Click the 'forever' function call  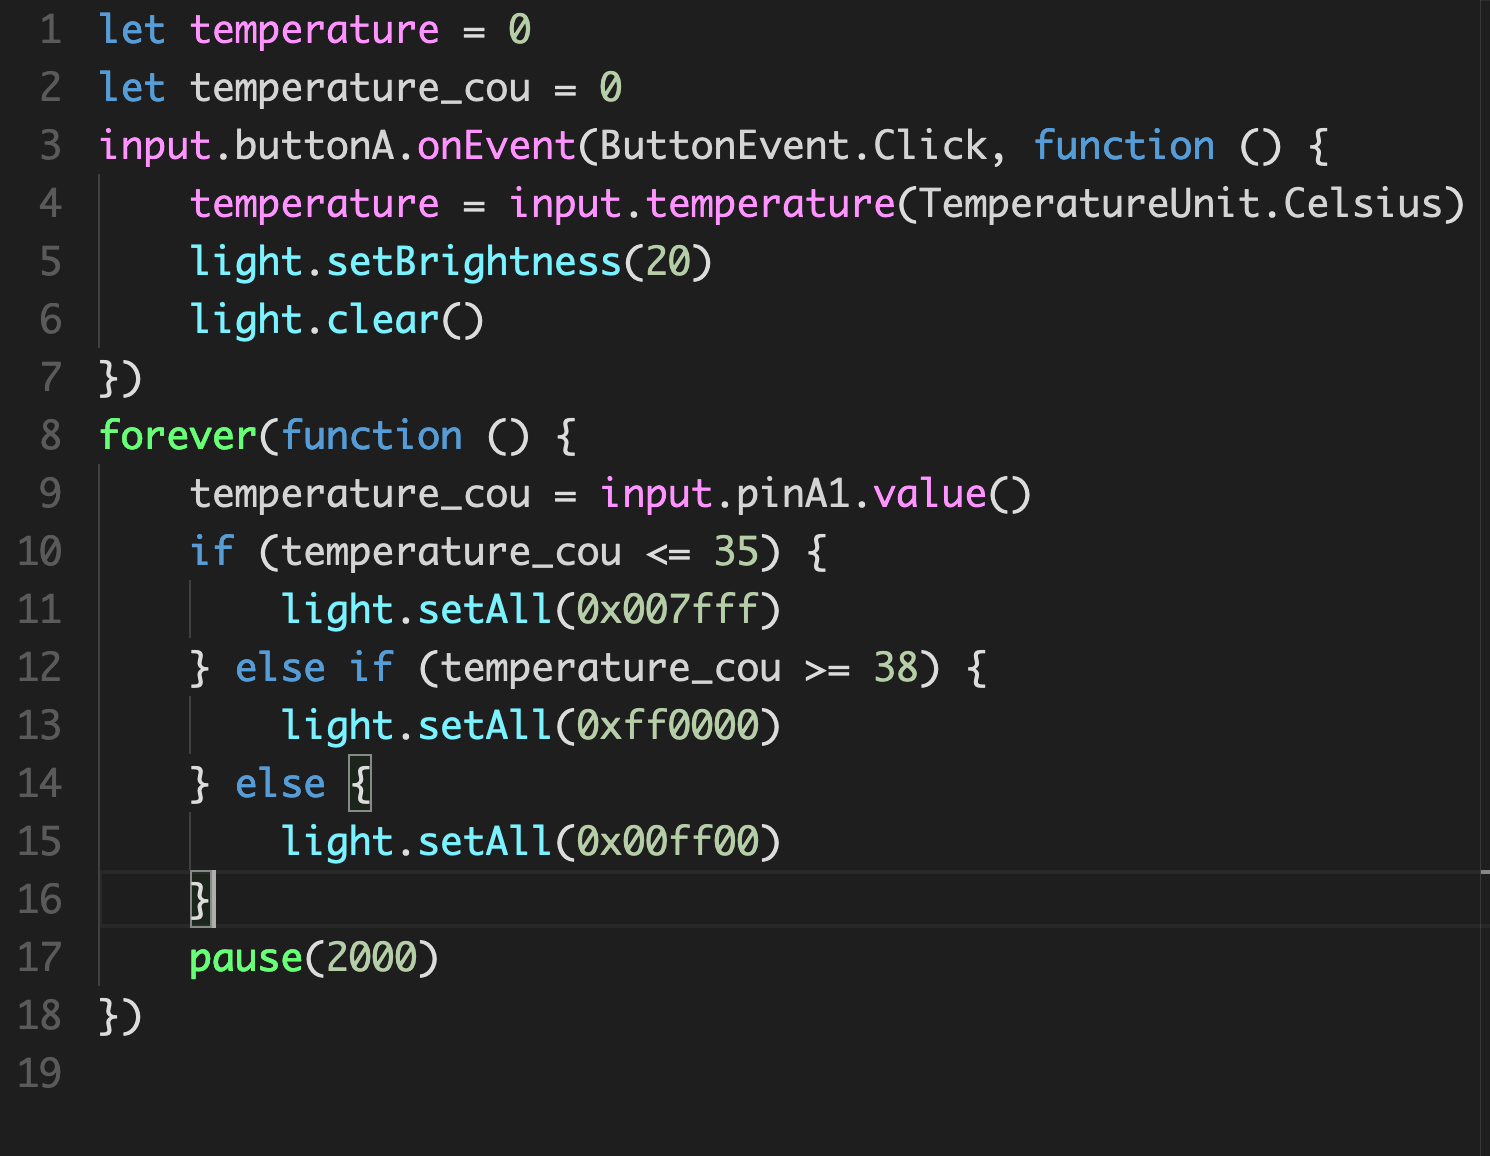coord(178,436)
